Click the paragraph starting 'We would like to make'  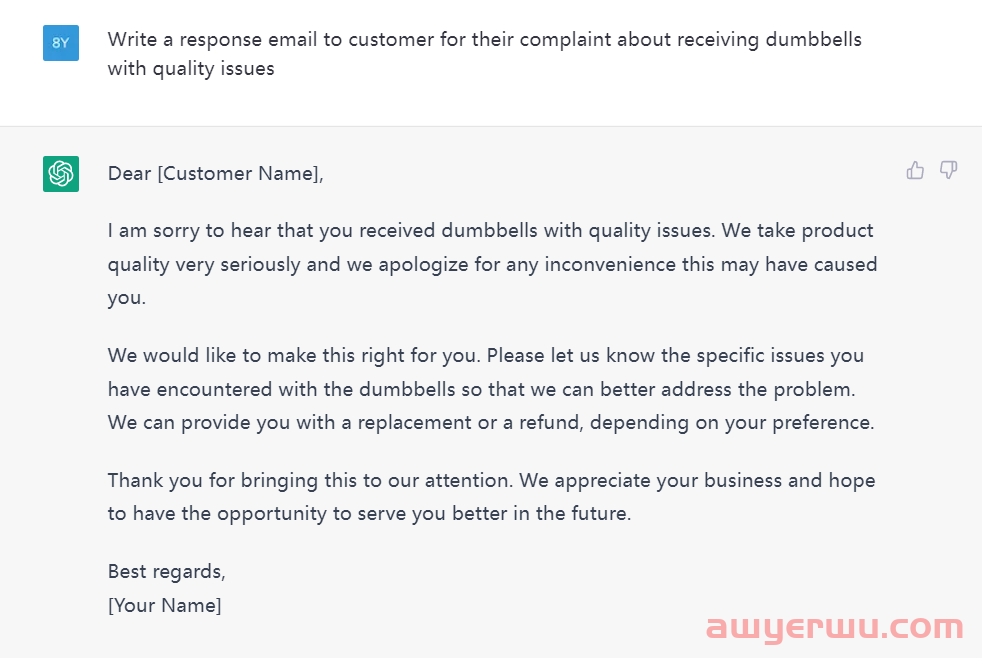(x=491, y=389)
